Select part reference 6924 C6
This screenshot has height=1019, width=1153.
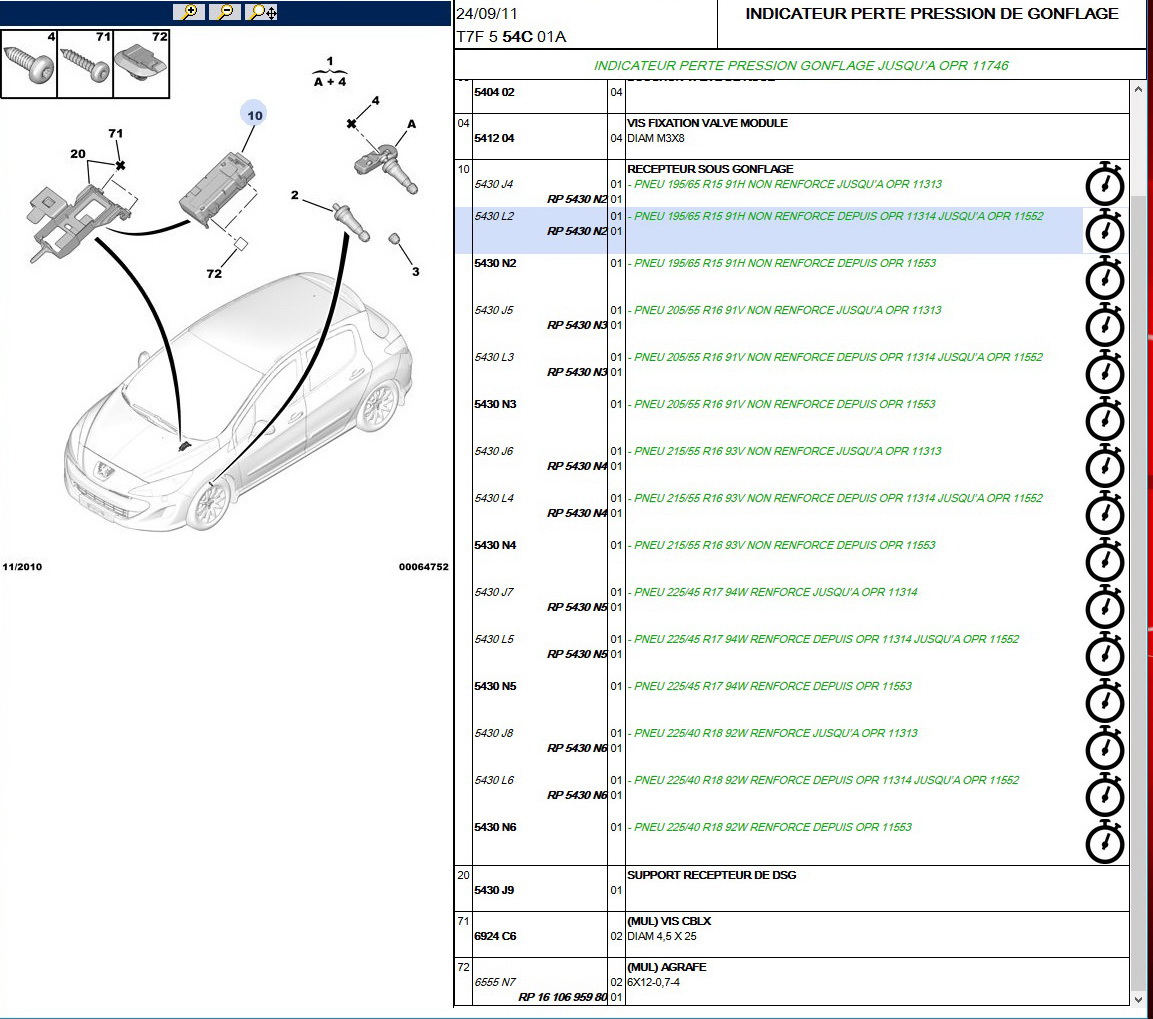(x=494, y=937)
